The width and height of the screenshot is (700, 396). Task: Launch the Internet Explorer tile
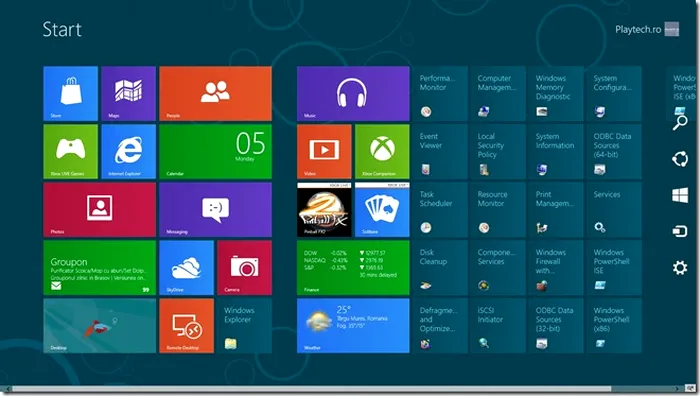129,151
